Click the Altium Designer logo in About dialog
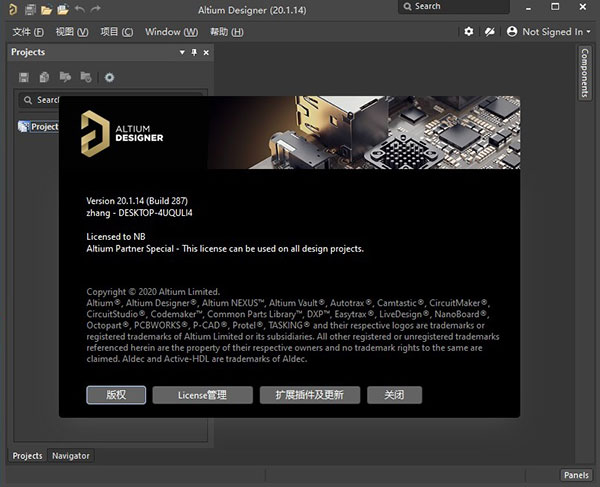This screenshot has width=600, height=487. click(122, 133)
